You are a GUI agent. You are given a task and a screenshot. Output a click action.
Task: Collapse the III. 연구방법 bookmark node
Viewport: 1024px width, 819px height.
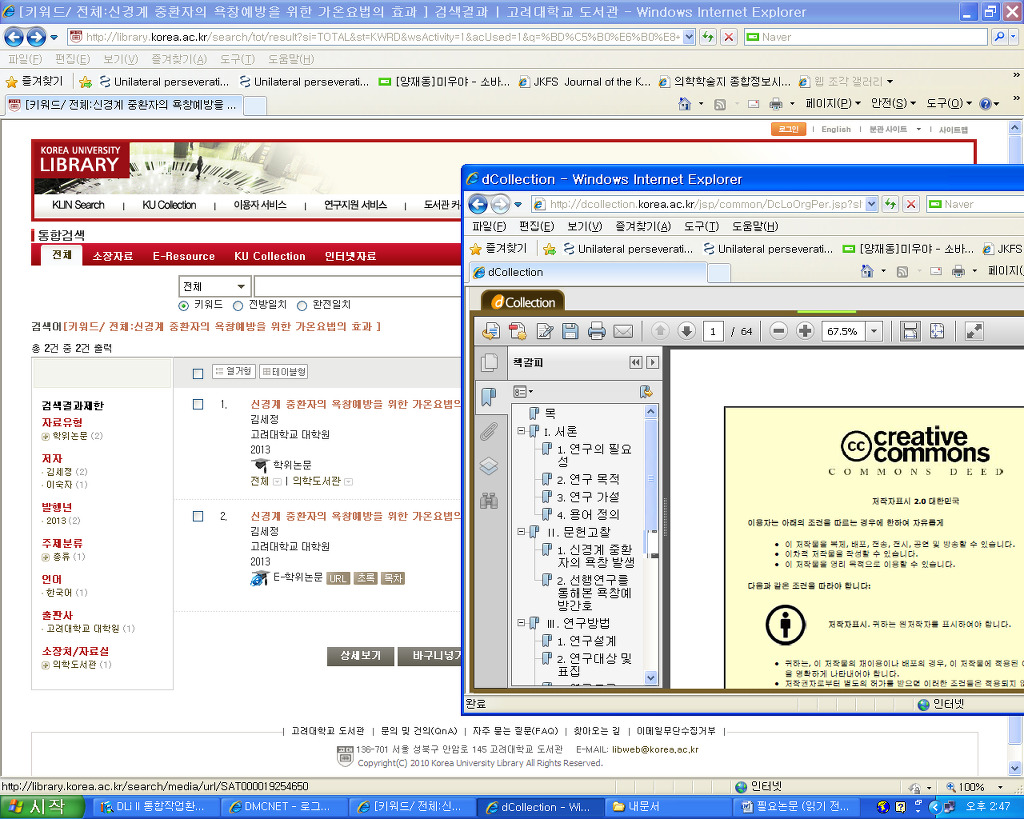tap(520, 623)
